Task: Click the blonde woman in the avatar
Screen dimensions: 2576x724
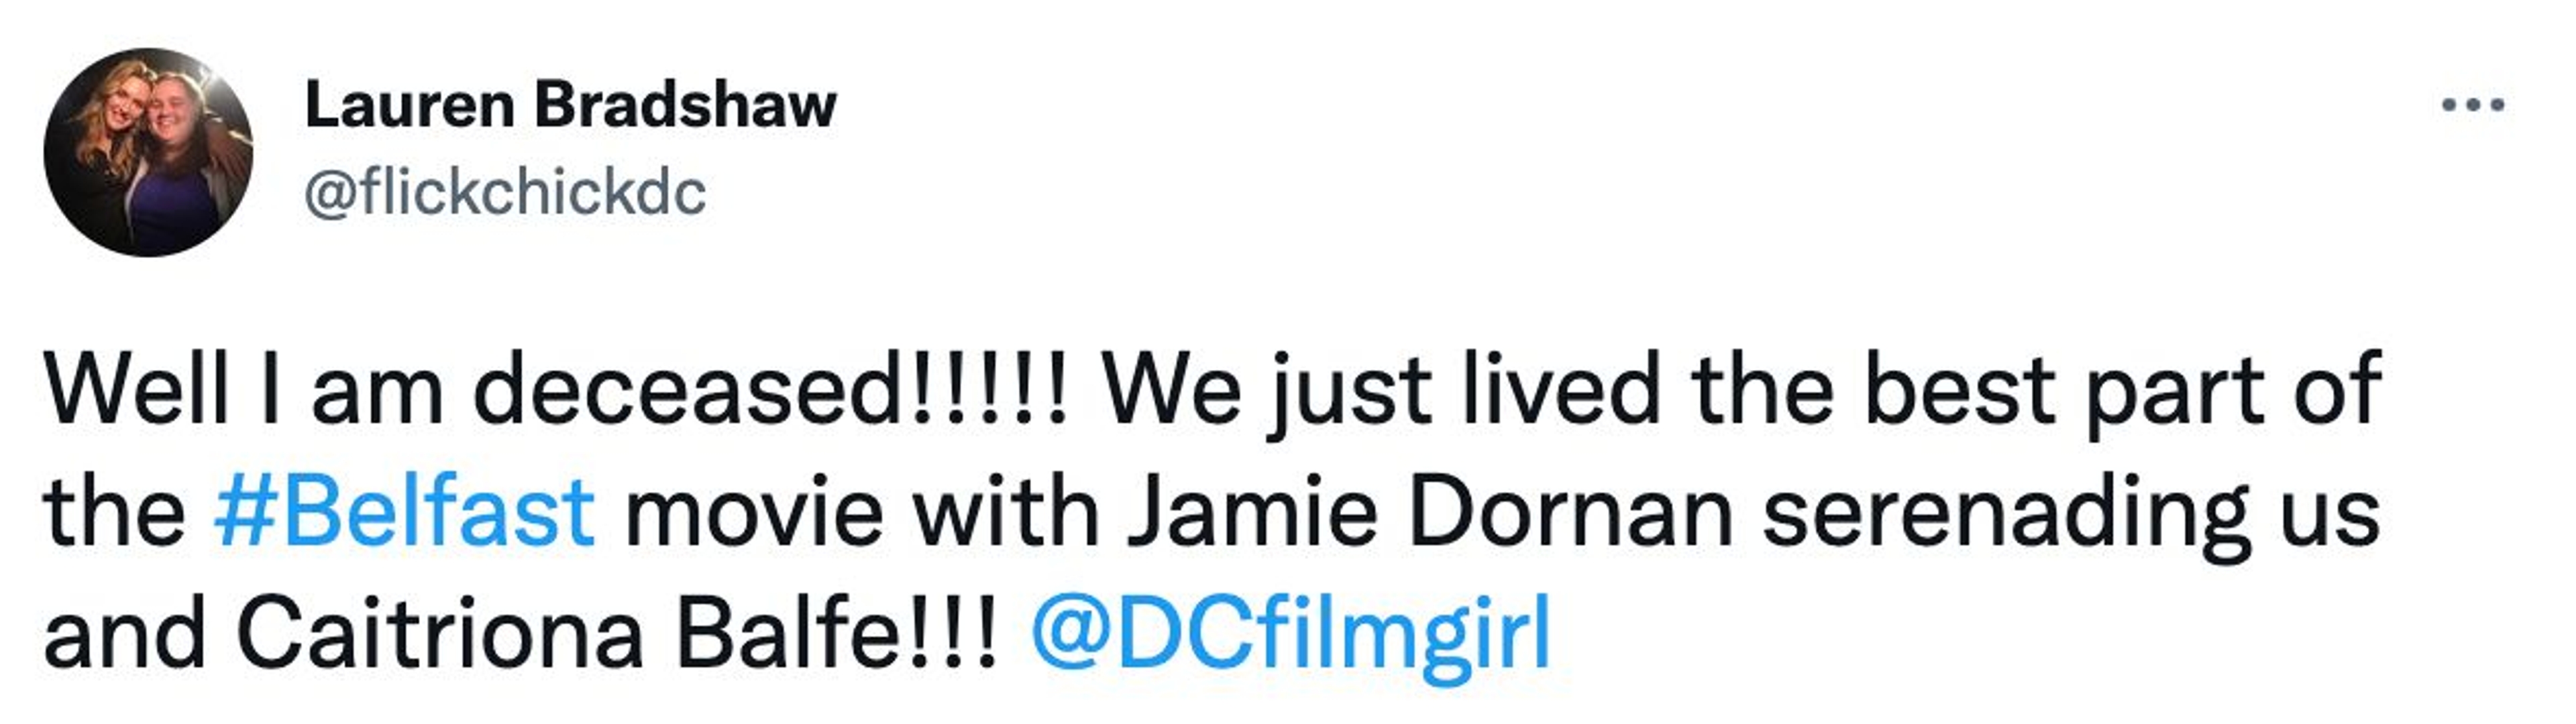Action: (x=110, y=140)
